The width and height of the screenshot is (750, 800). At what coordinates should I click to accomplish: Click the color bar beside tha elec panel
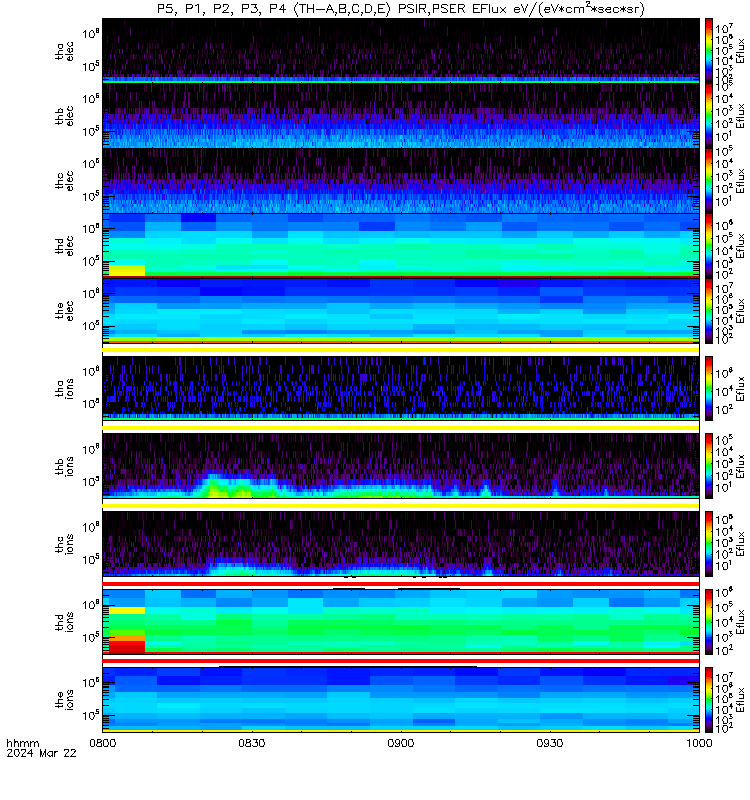point(709,51)
